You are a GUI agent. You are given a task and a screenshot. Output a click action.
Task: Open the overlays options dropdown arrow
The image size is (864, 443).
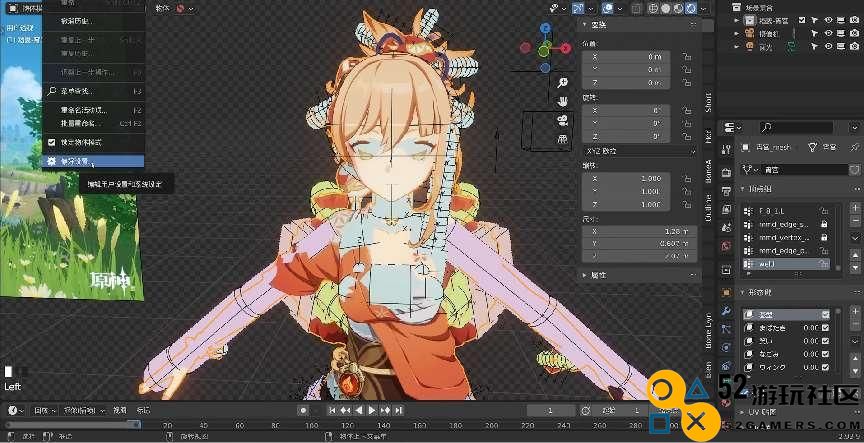click(618, 8)
